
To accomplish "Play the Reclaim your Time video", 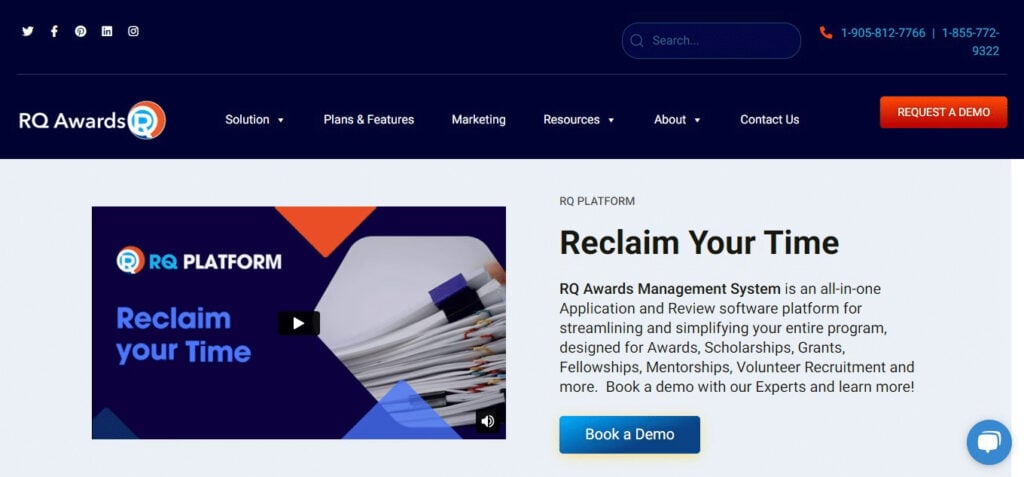I will (x=299, y=323).
